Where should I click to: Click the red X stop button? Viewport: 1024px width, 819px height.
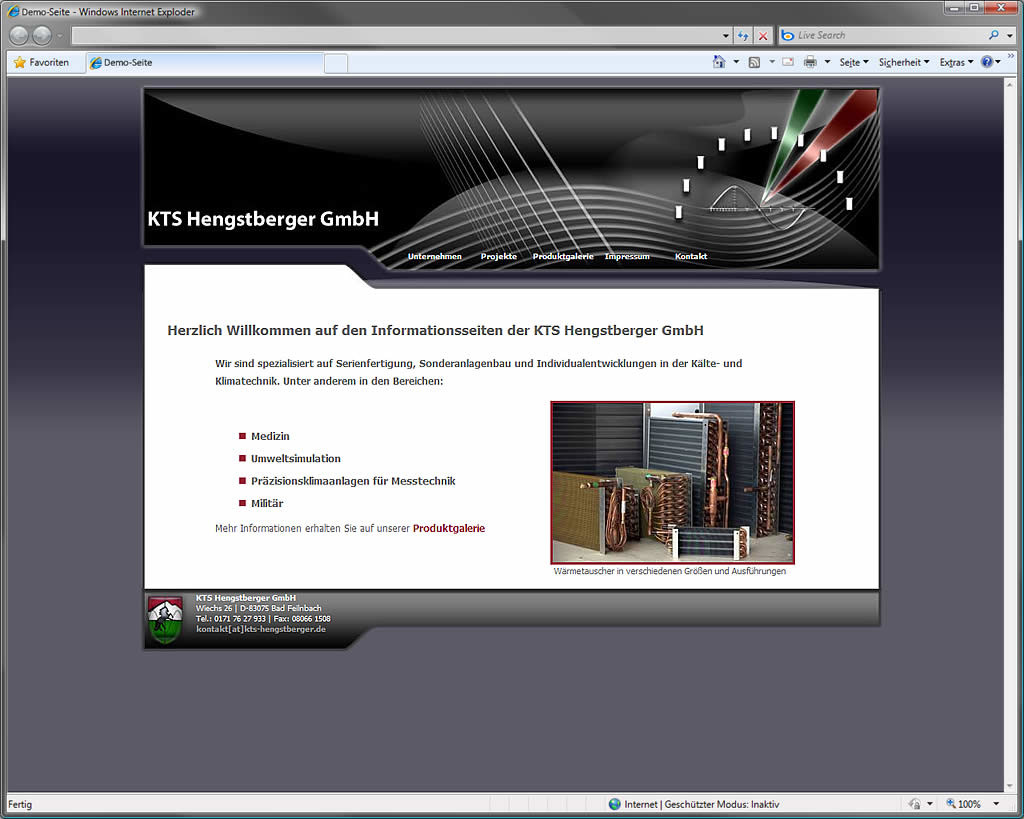point(763,35)
